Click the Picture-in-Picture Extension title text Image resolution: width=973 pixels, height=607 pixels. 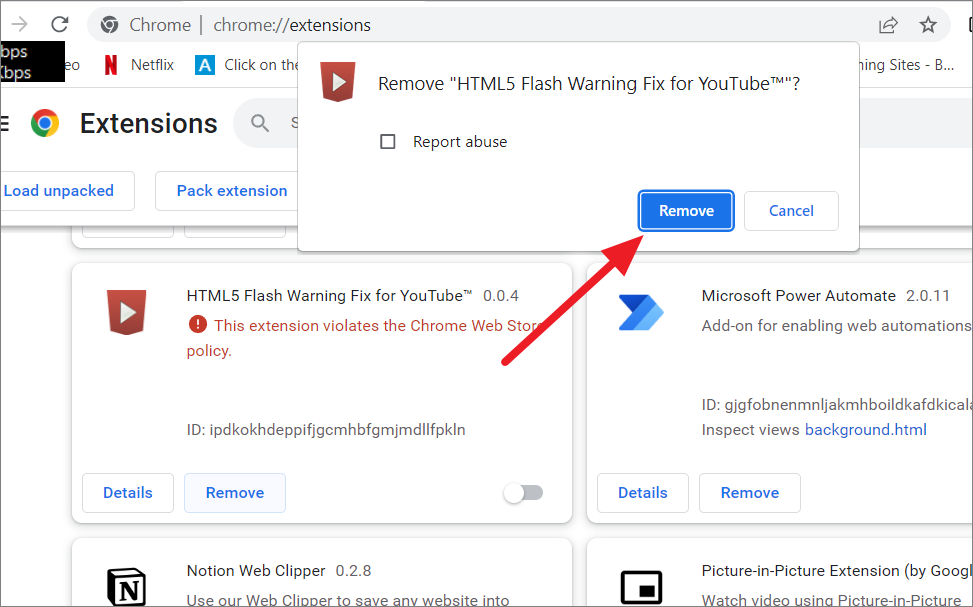tap(836, 570)
